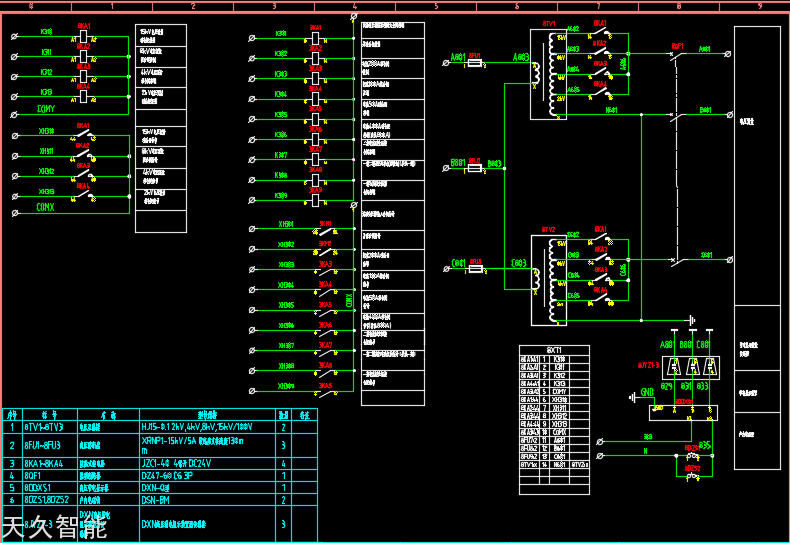Select column 9 in the top ruler
The width and height of the screenshot is (790, 543).
coord(760,6)
